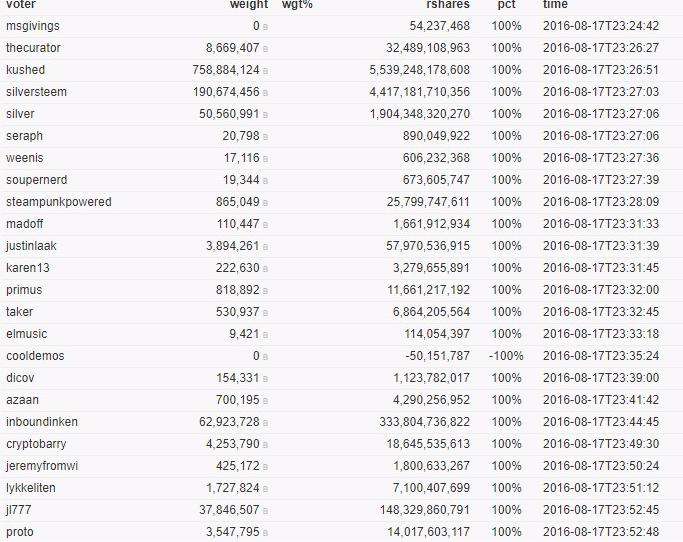Screen dimensions: 683x542
Task: Click the small B icon beside weight 758,884,124
Action: (265, 71)
